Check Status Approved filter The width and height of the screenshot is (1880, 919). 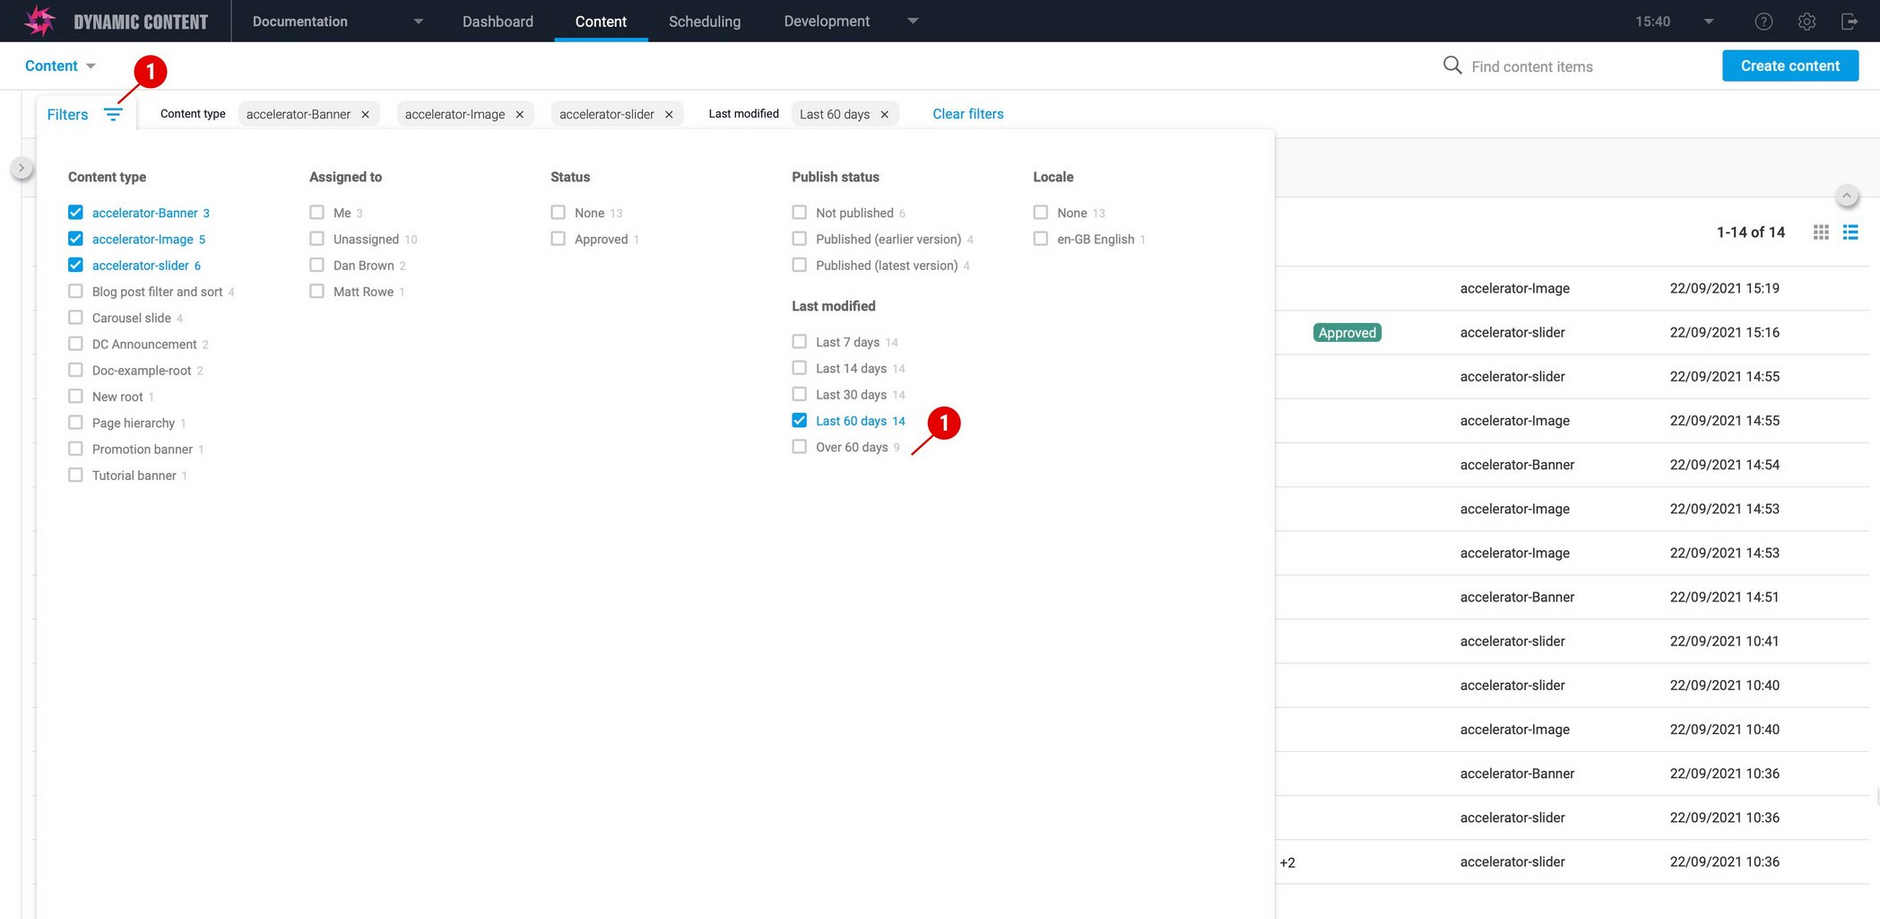[558, 238]
